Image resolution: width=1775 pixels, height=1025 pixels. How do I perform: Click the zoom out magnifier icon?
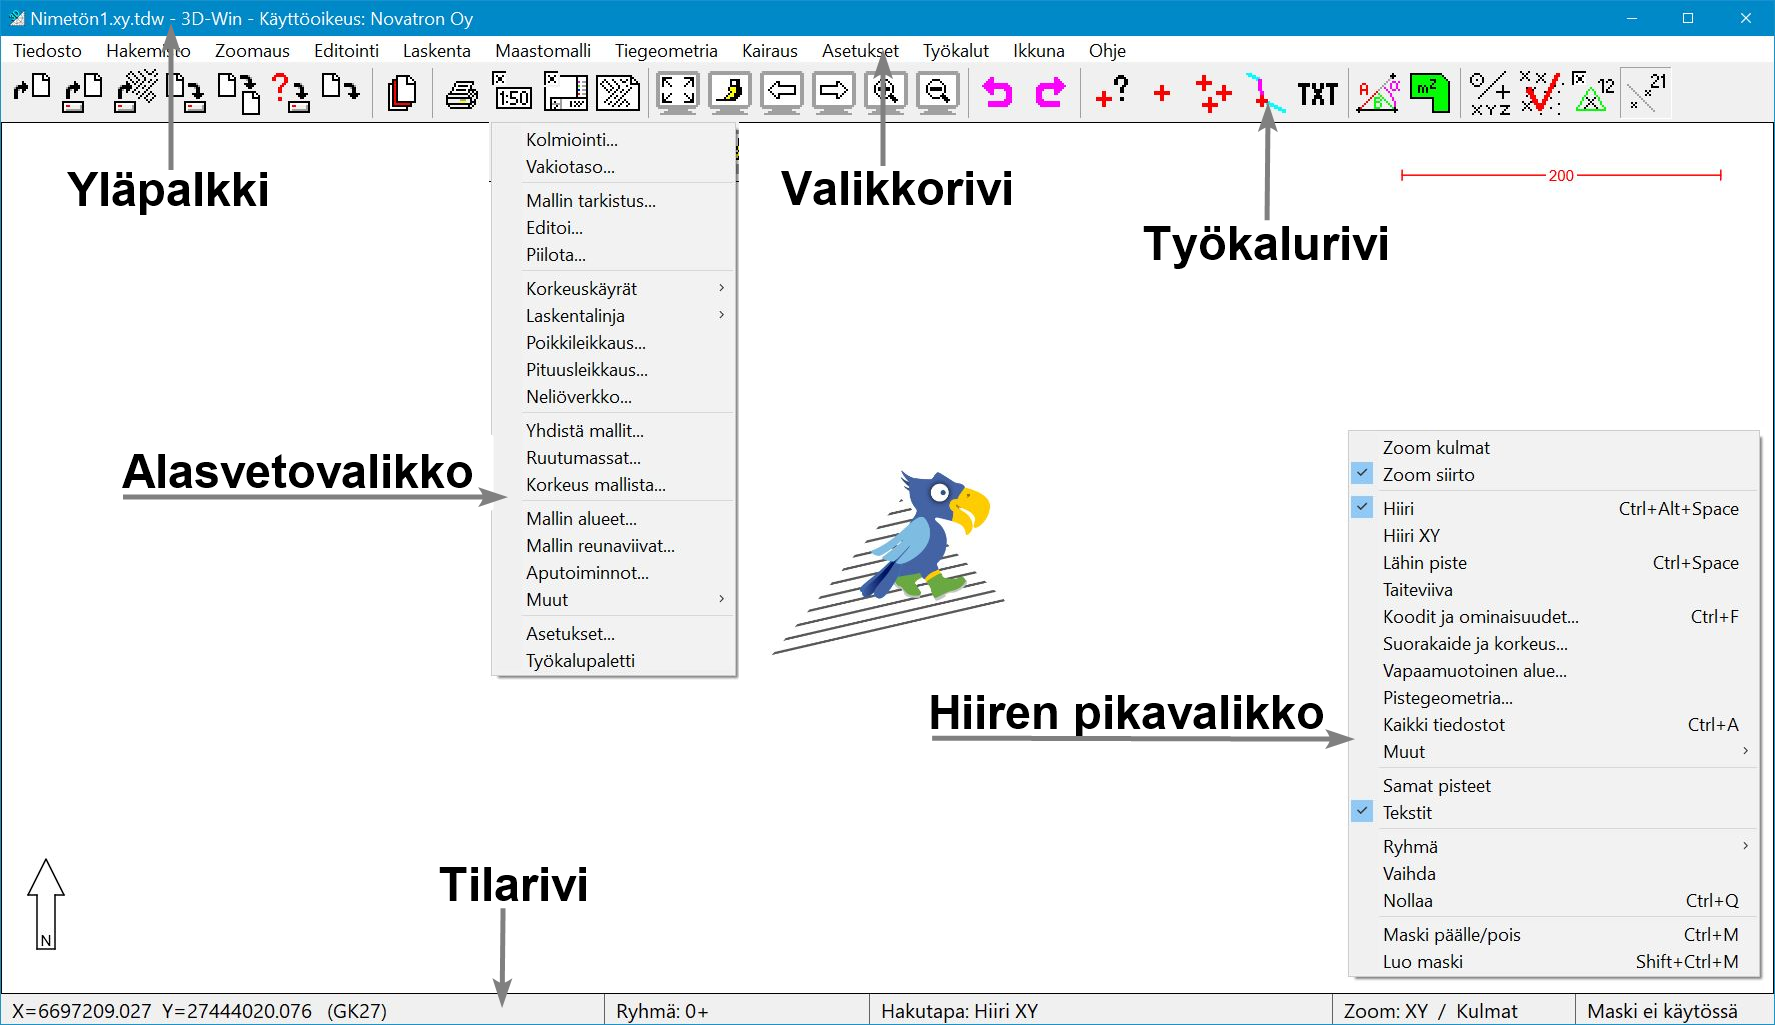(x=938, y=91)
